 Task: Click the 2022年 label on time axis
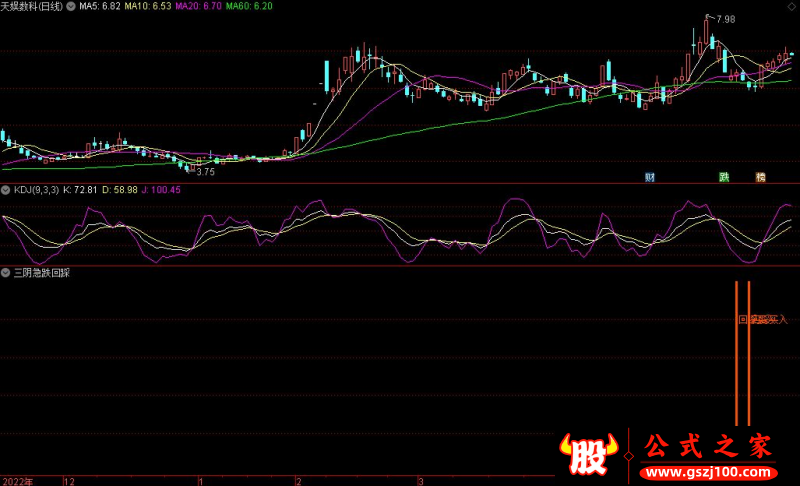click(x=18, y=481)
